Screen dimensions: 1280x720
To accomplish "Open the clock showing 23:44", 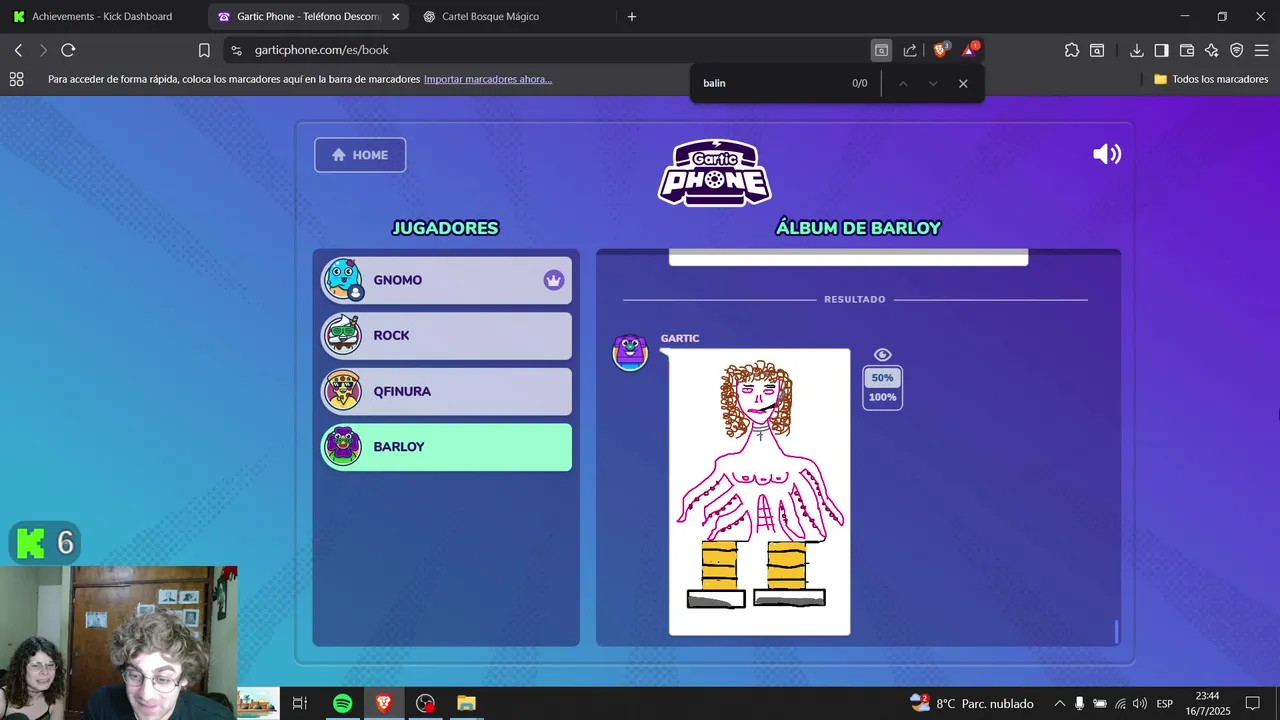I will [x=1207, y=703].
